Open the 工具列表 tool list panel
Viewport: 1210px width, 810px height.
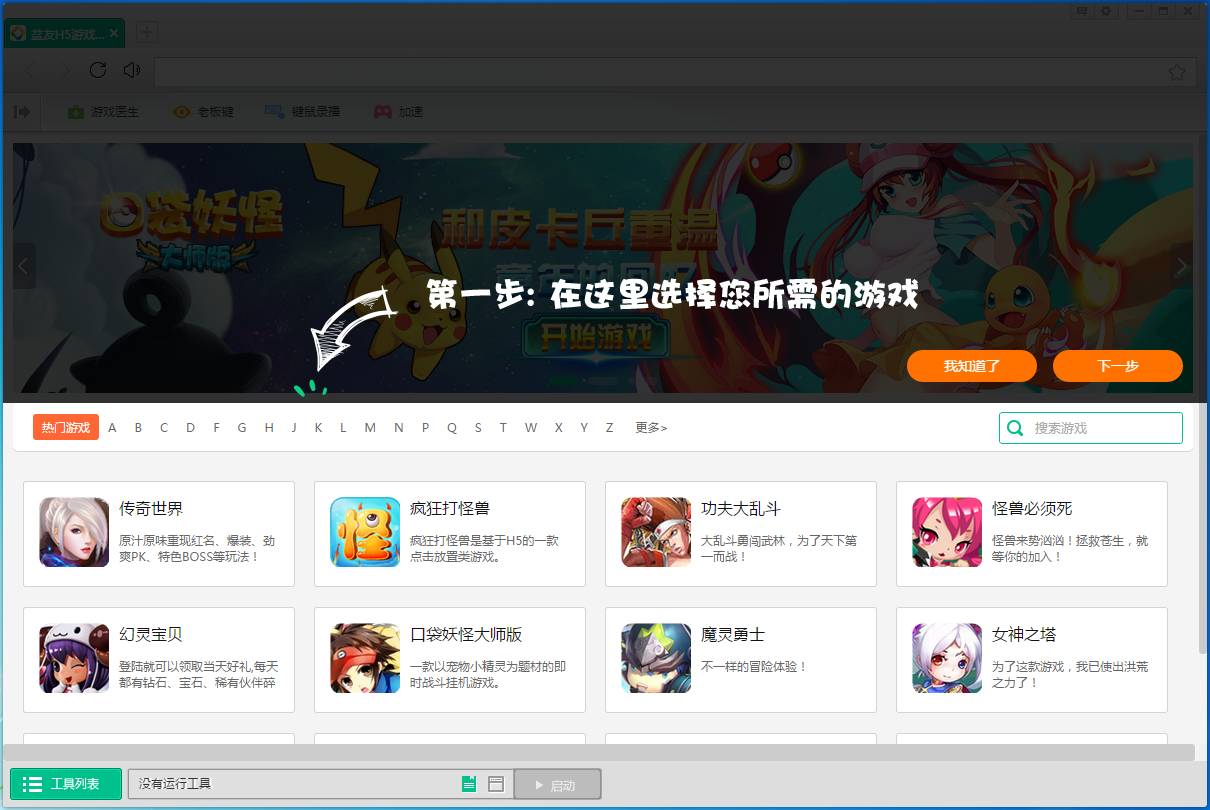click(64, 784)
